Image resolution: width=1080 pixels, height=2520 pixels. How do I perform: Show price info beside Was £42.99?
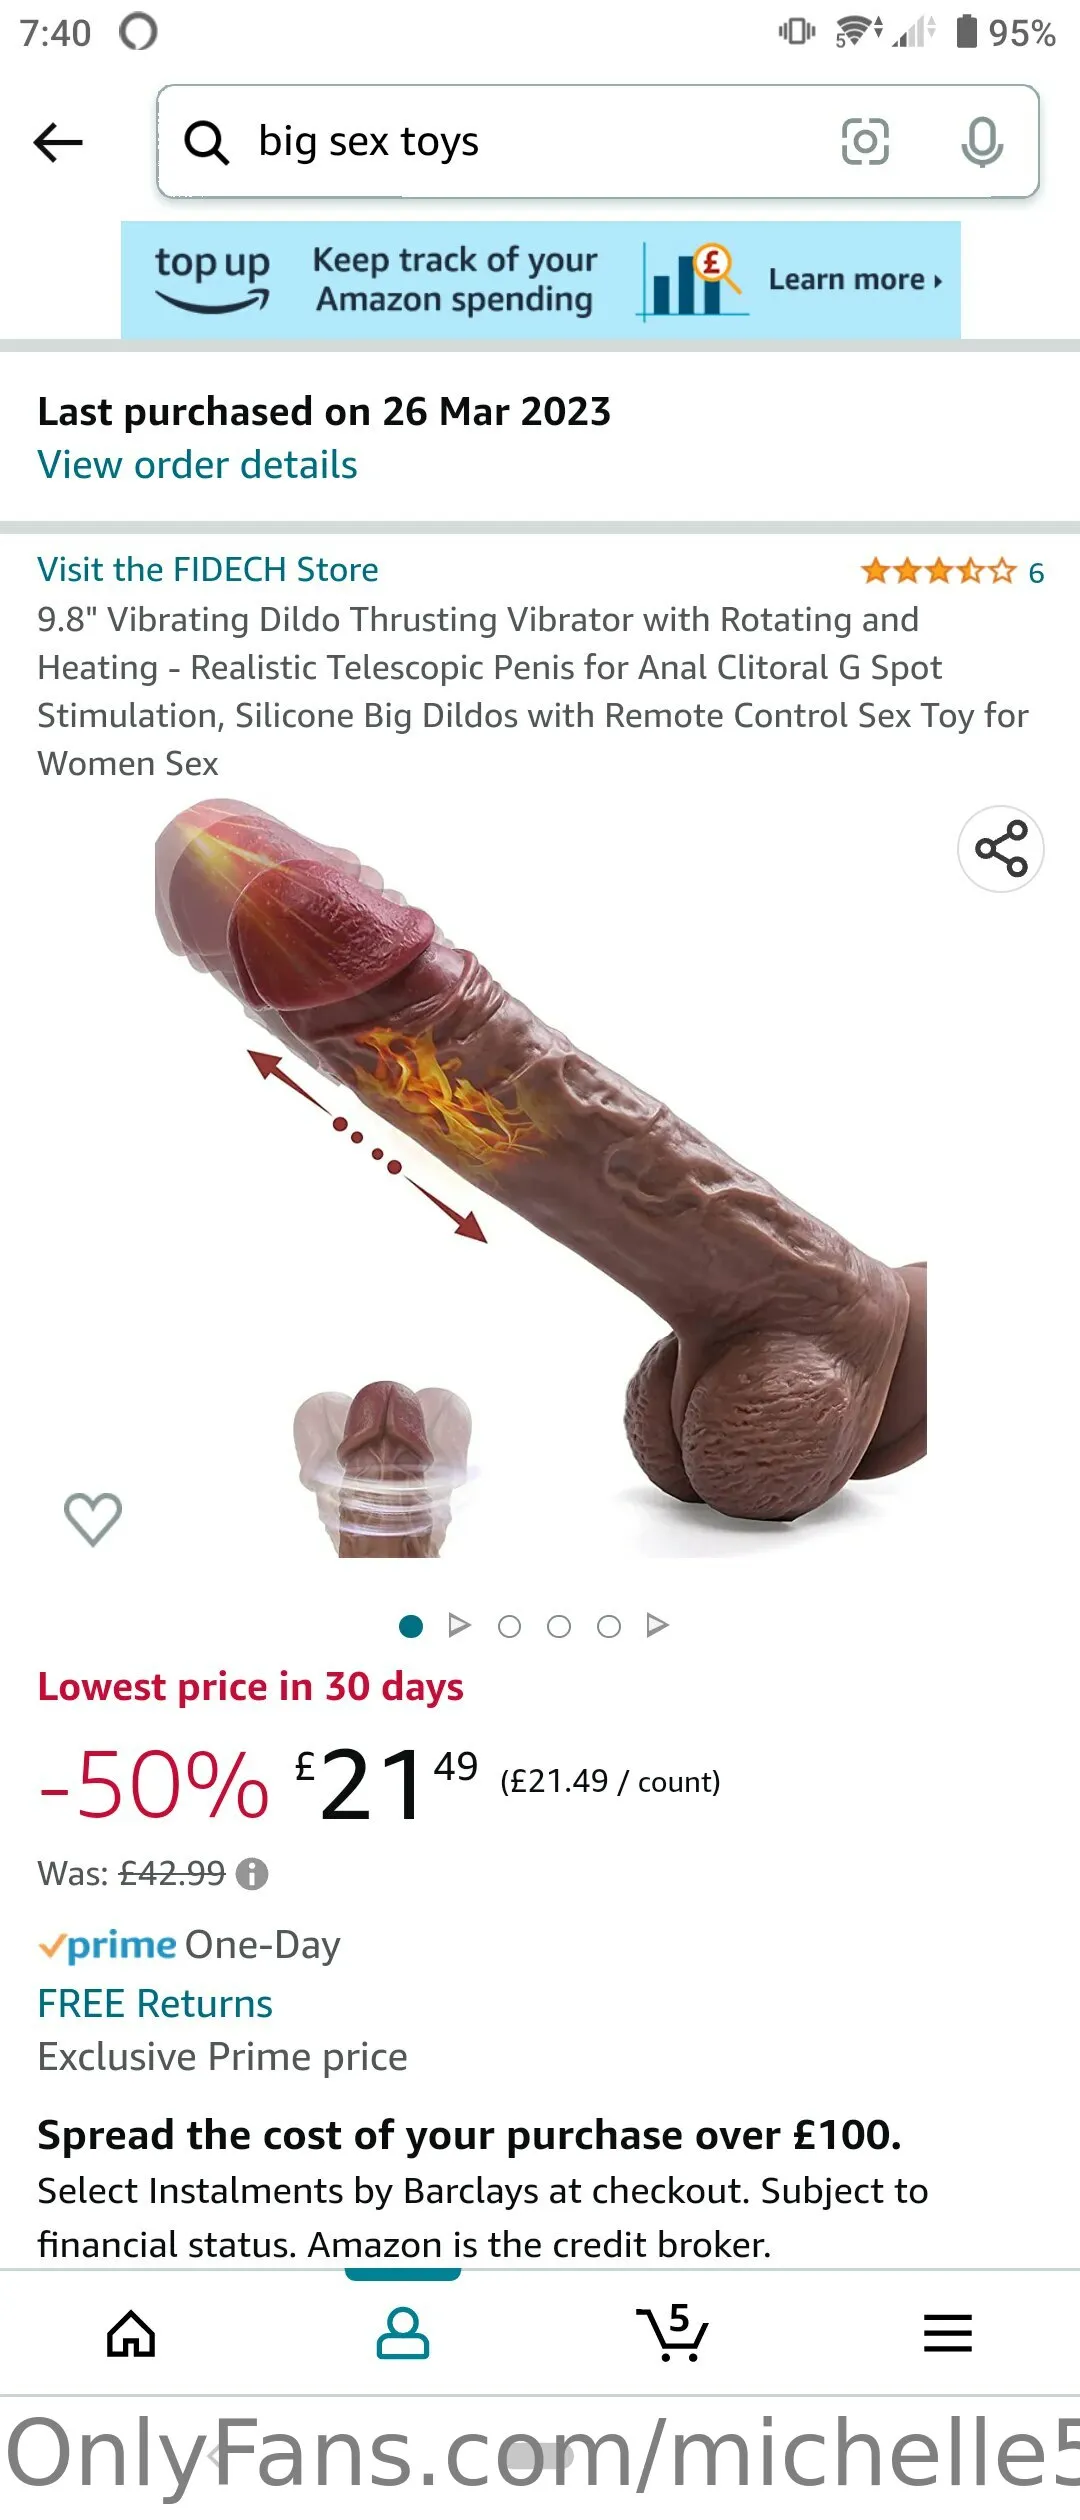click(x=252, y=1873)
